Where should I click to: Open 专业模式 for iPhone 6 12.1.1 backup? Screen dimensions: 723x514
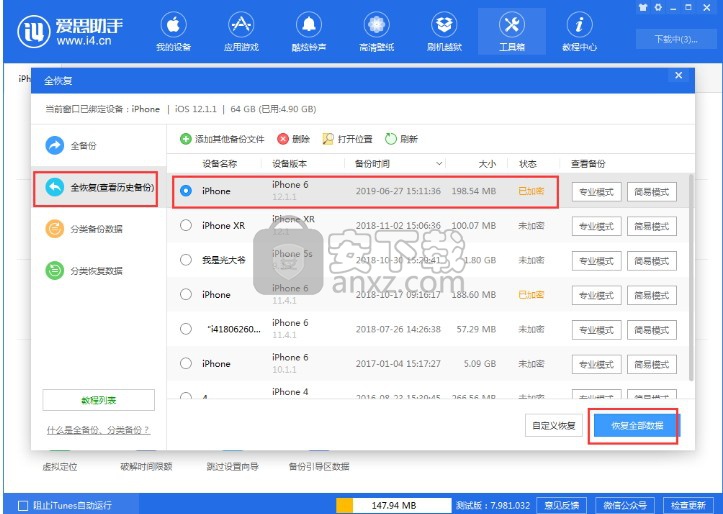pos(596,192)
